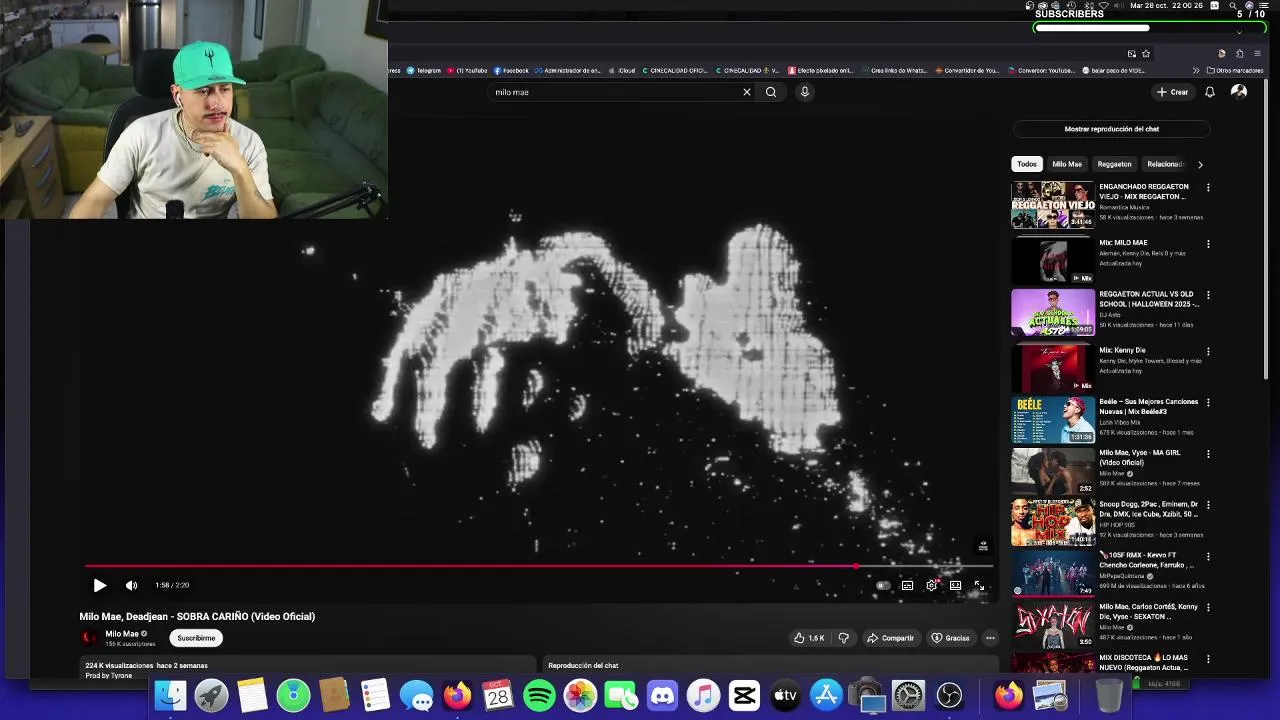The image size is (1280, 720).
Task: Click the Gracias button
Action: point(950,638)
